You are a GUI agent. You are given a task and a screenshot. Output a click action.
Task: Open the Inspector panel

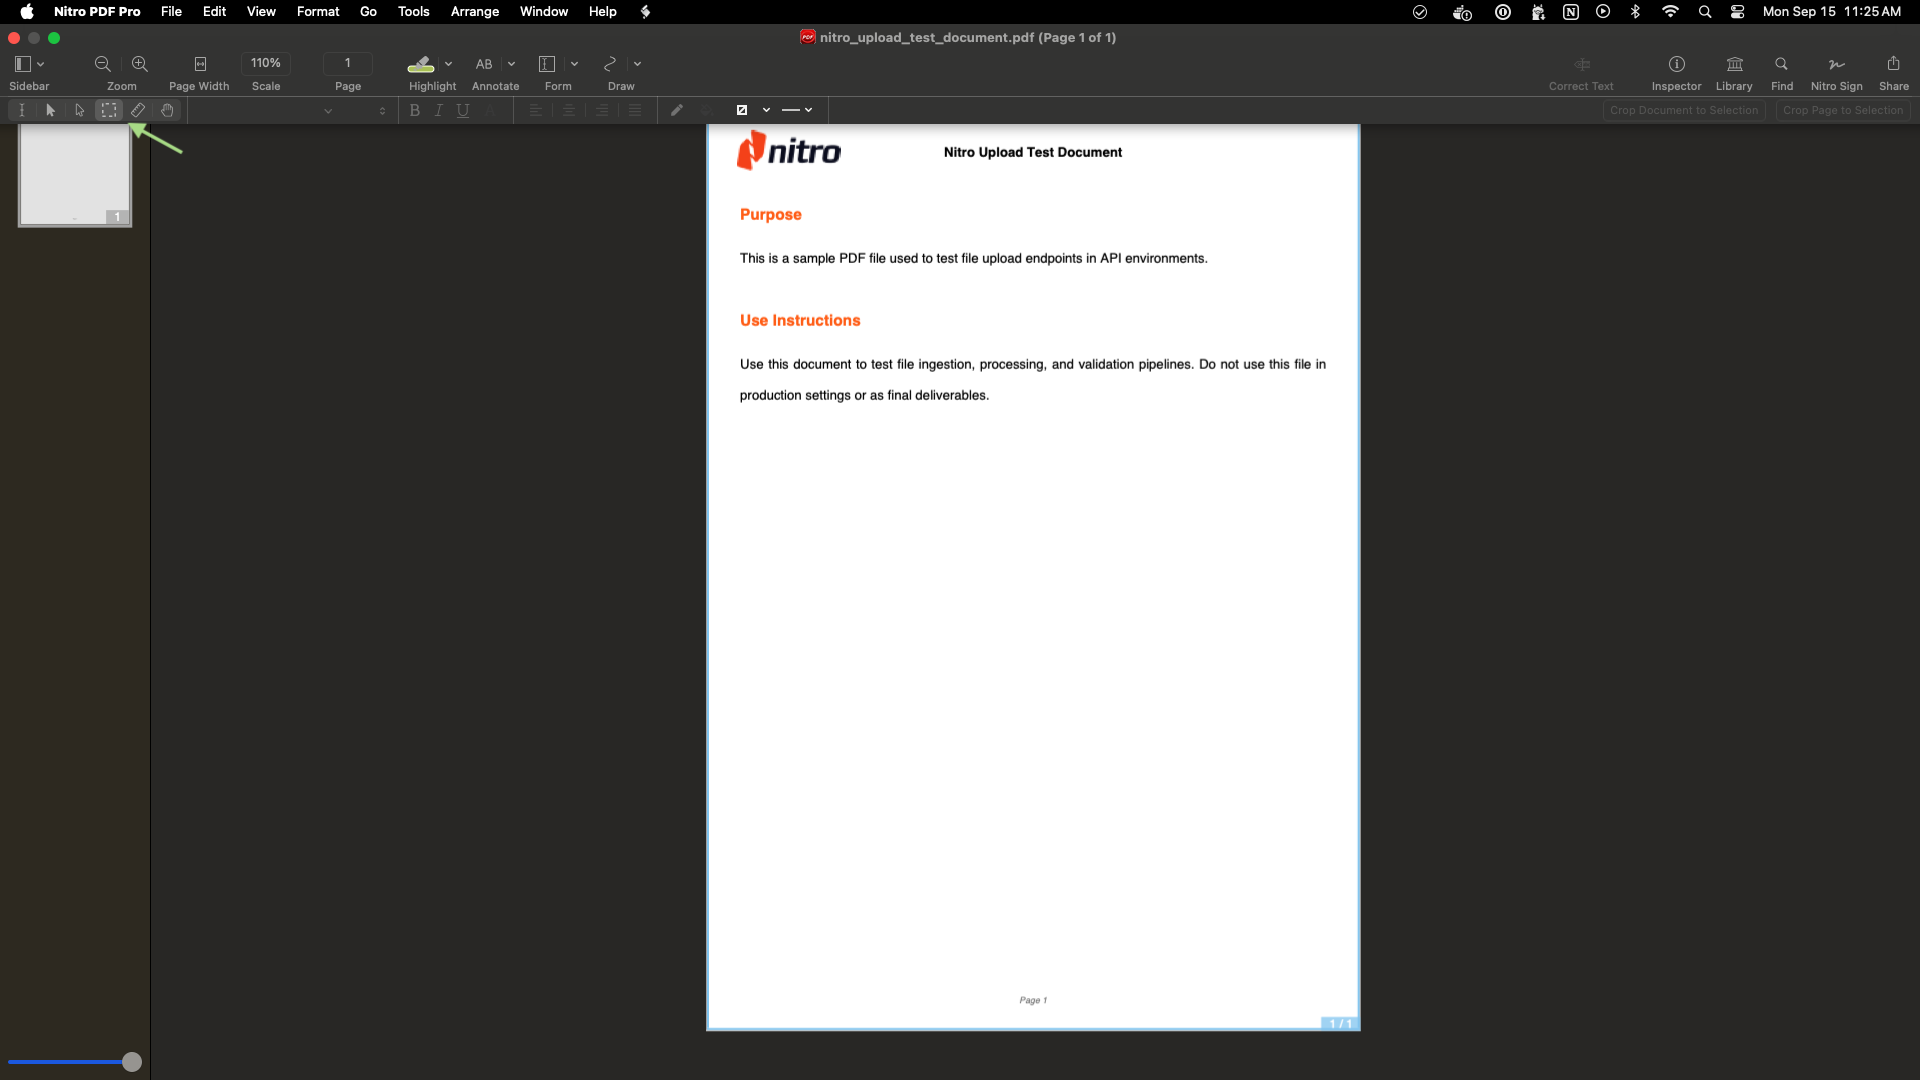coord(1676,64)
